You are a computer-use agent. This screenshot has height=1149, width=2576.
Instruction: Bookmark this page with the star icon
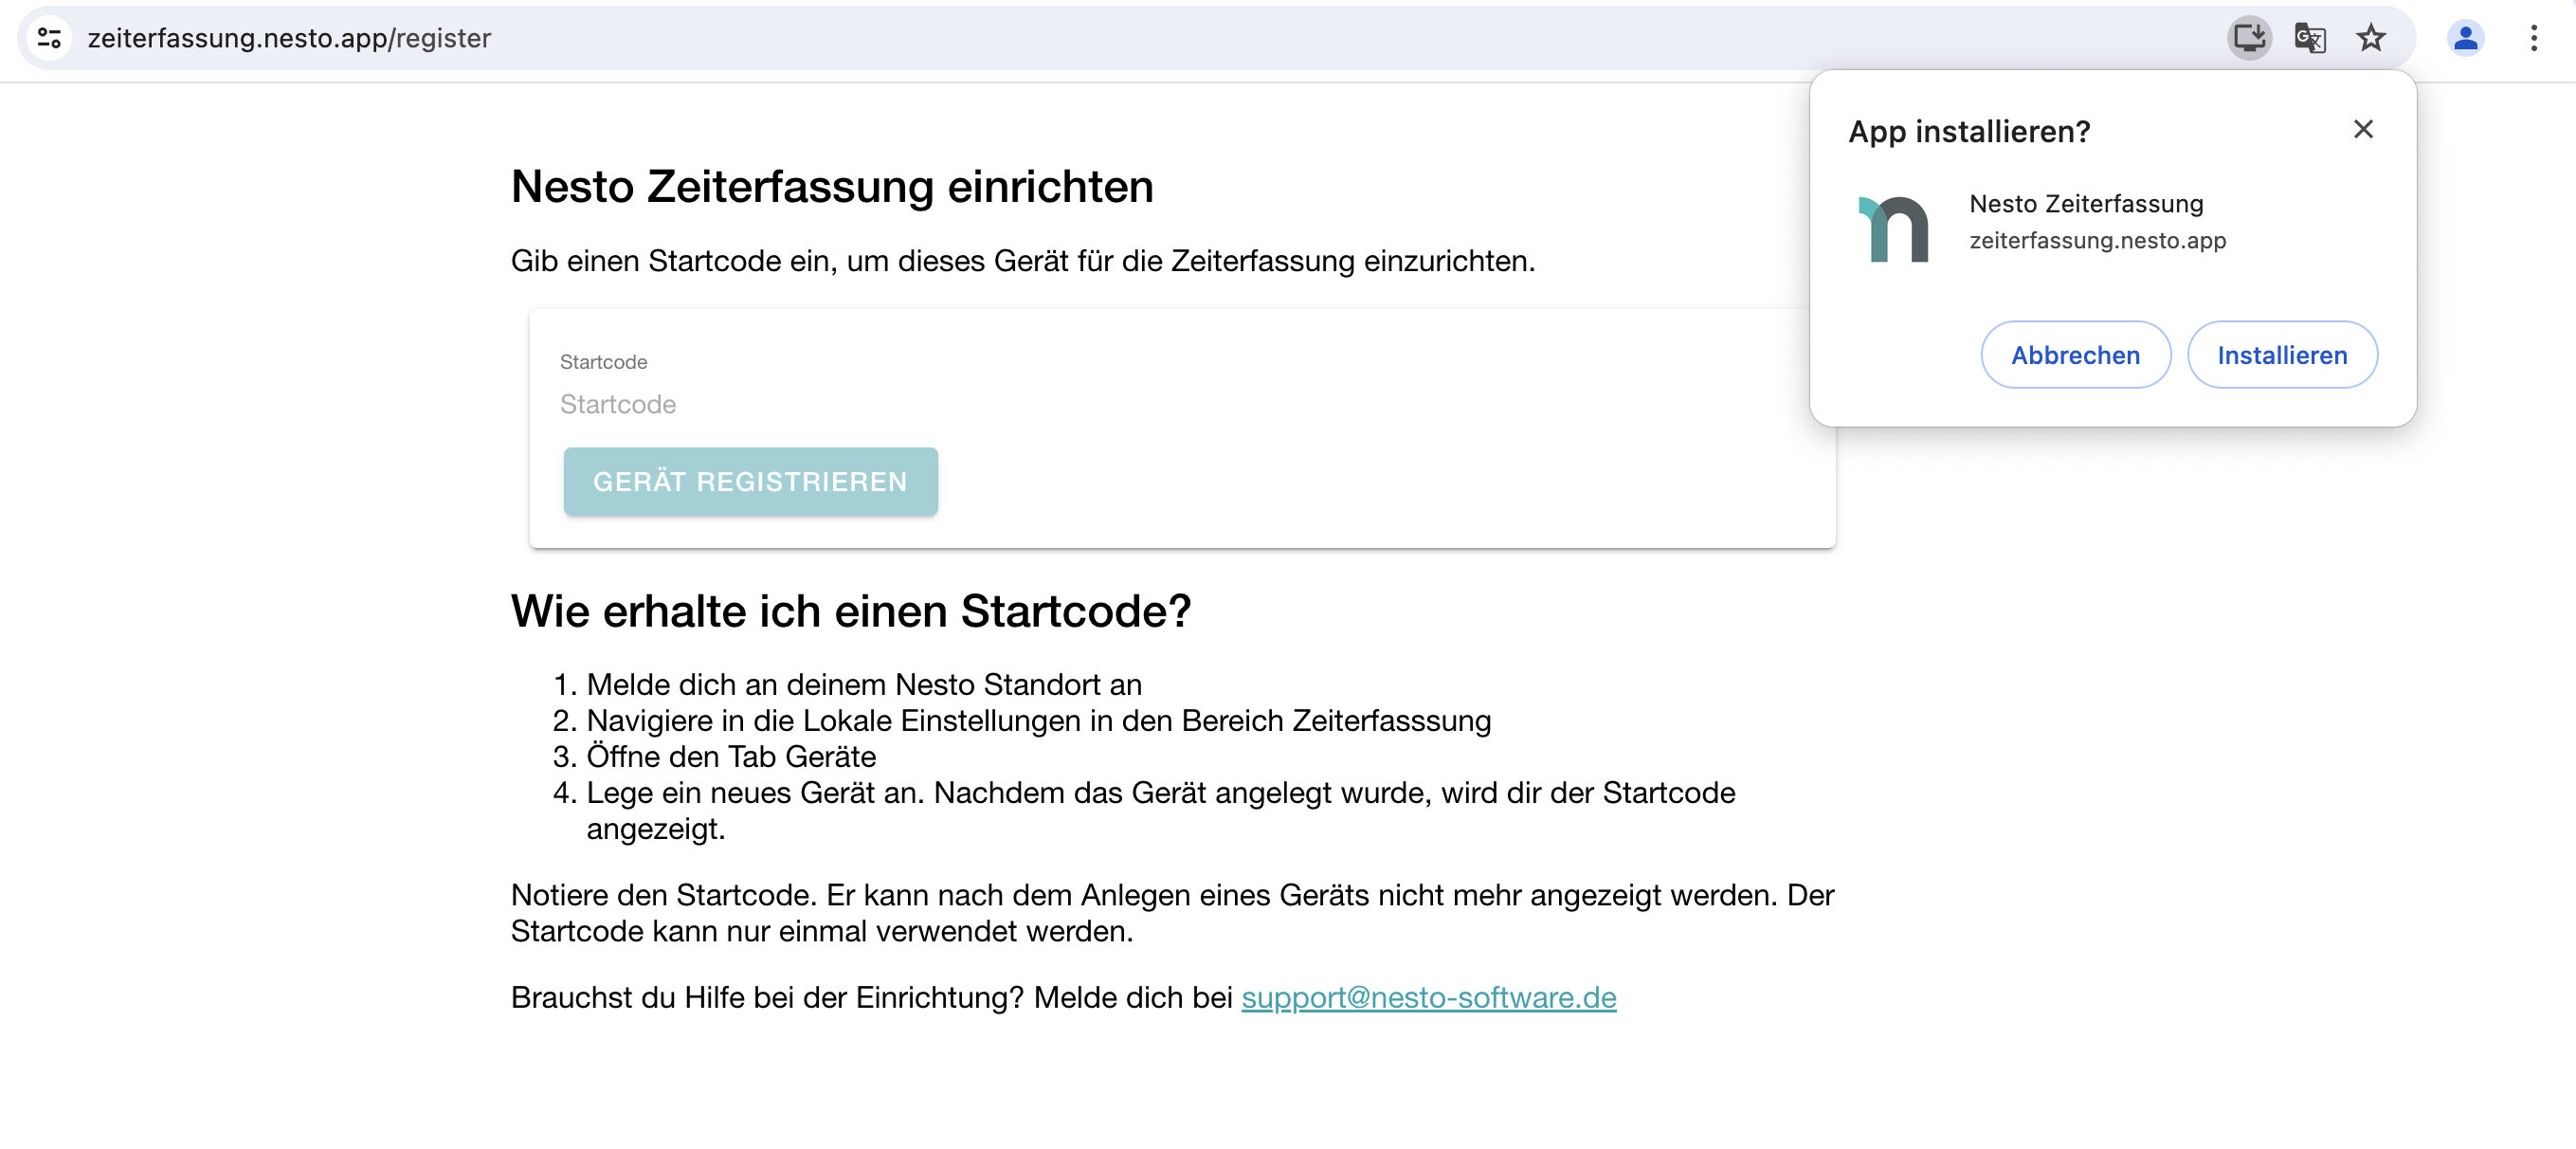tap(2371, 38)
